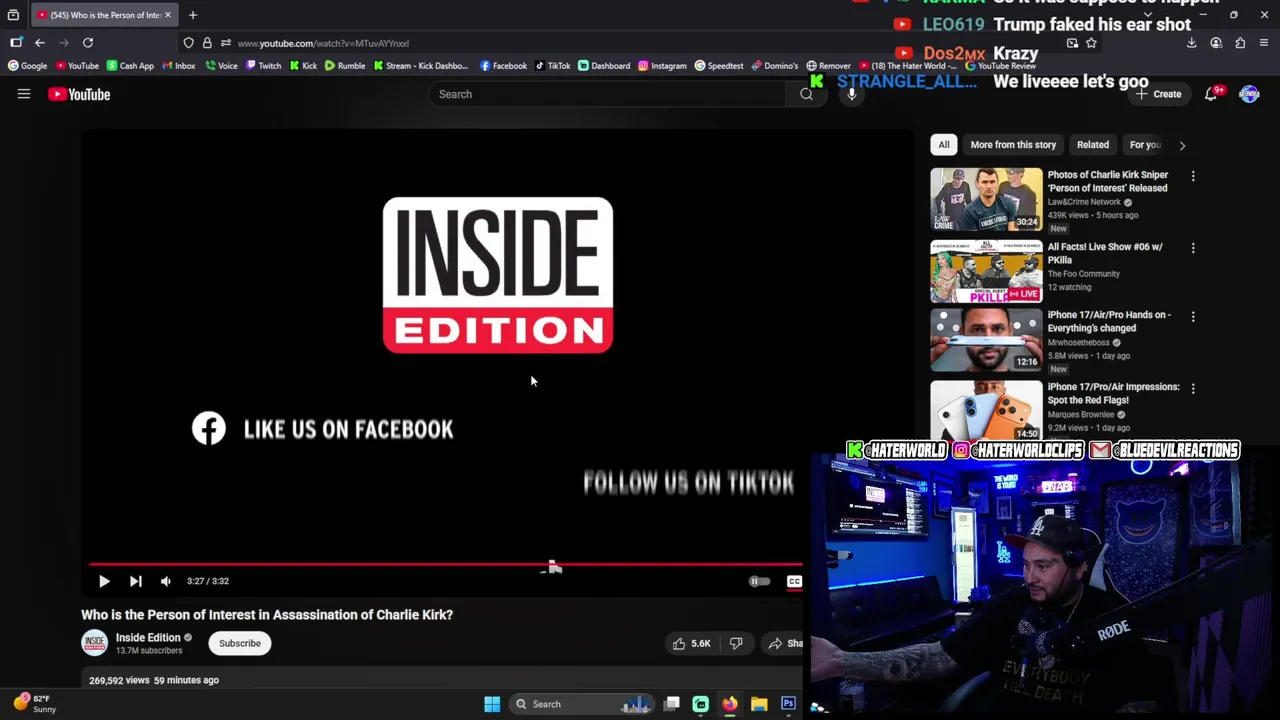Like the video with thumbs up
Screen dimensions: 1280x720
(x=691, y=643)
